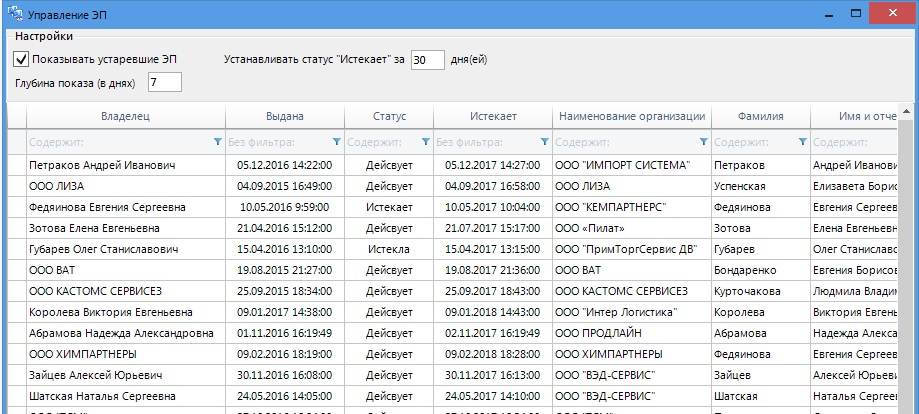Viewport: 919px width, 414px height.
Task: Focus the Истекает days input field
Action: pyautogui.click(x=427, y=59)
